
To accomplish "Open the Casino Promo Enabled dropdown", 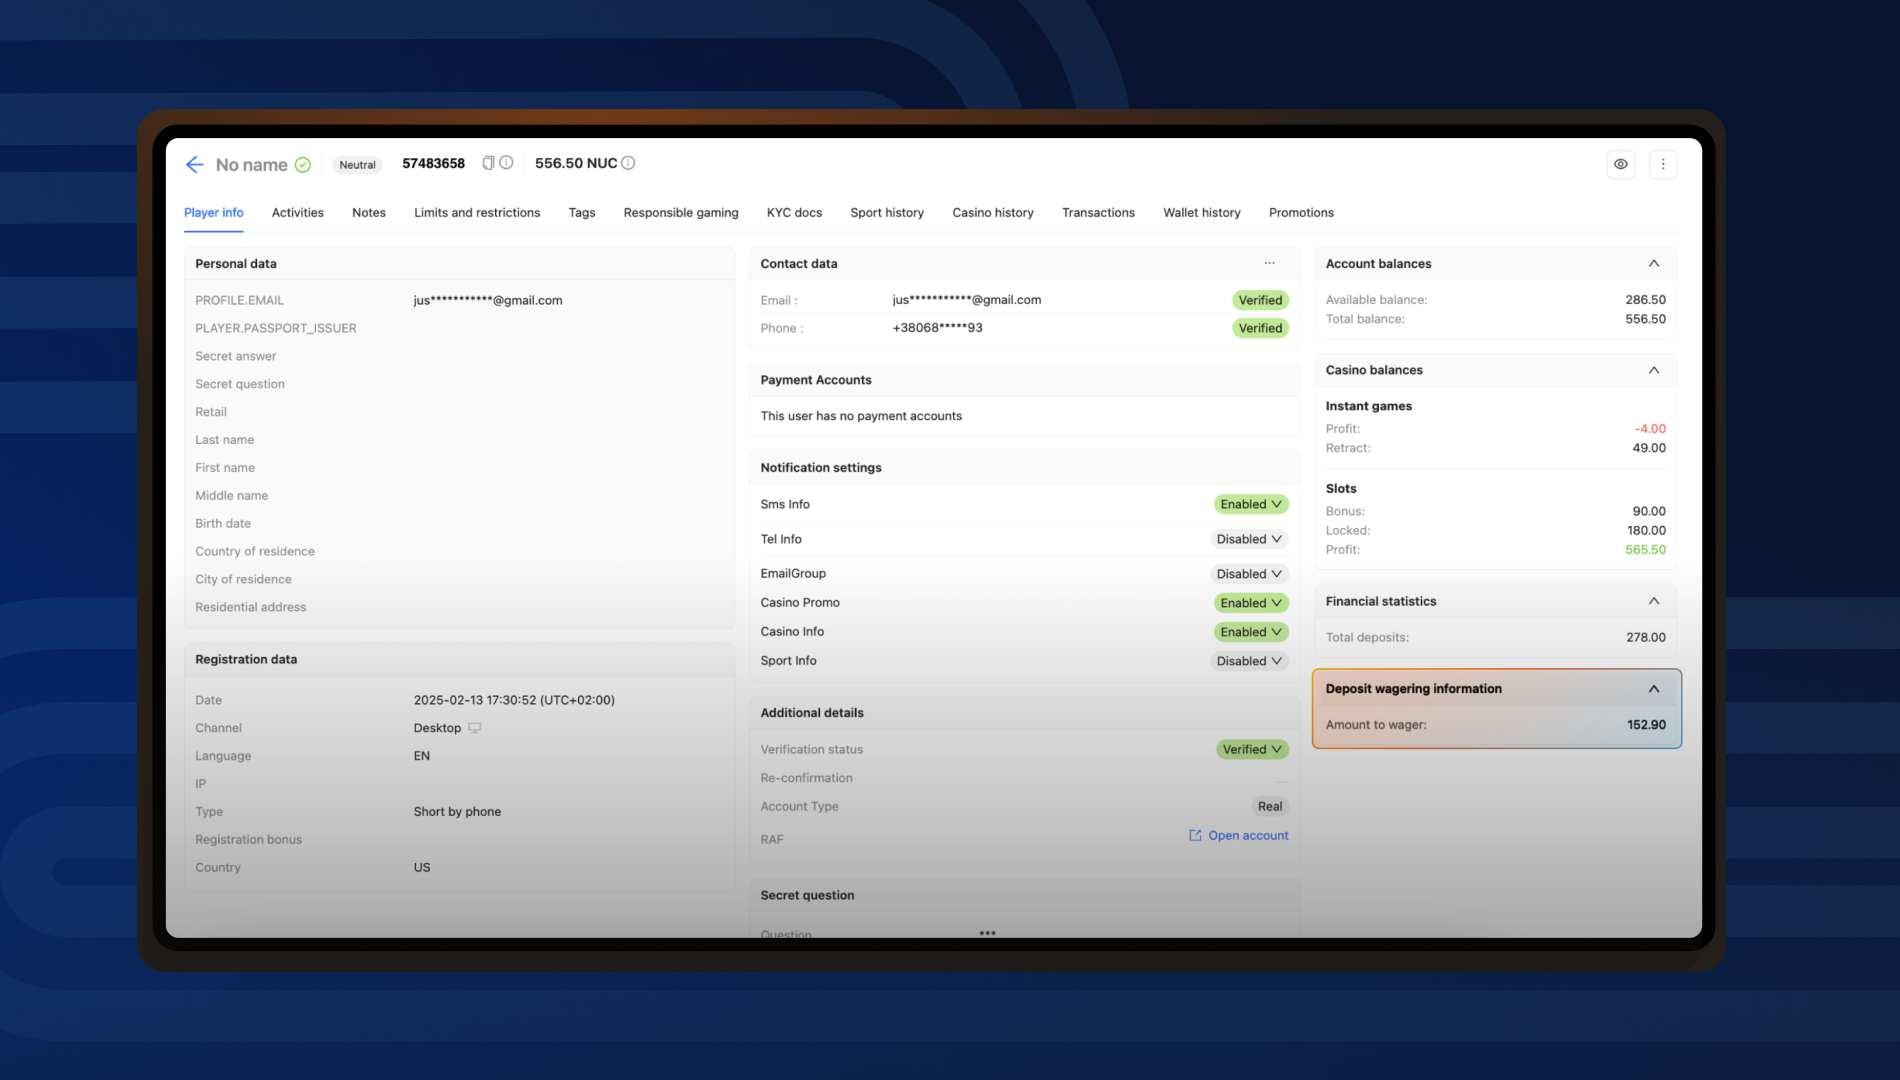I will 1250,603.
